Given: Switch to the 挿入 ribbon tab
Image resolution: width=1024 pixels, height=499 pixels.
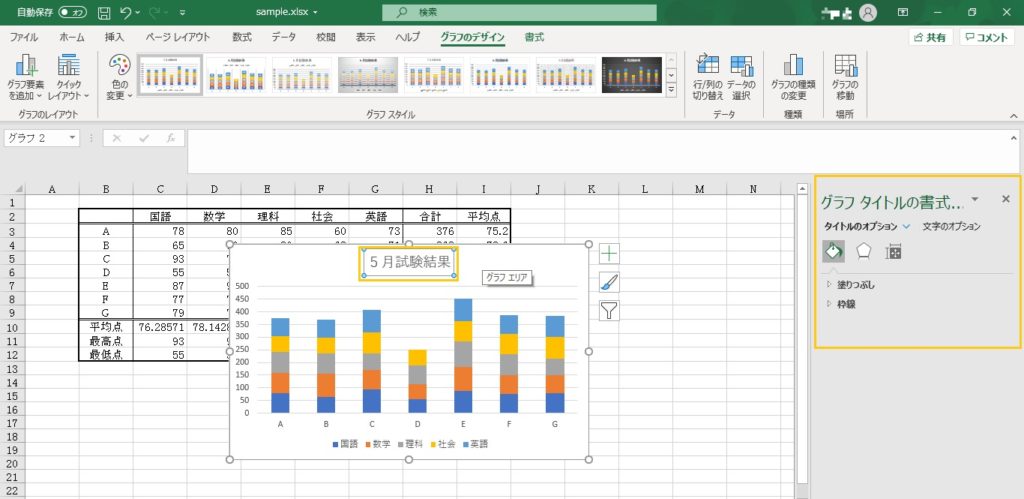Looking at the screenshot, I should click(115, 37).
